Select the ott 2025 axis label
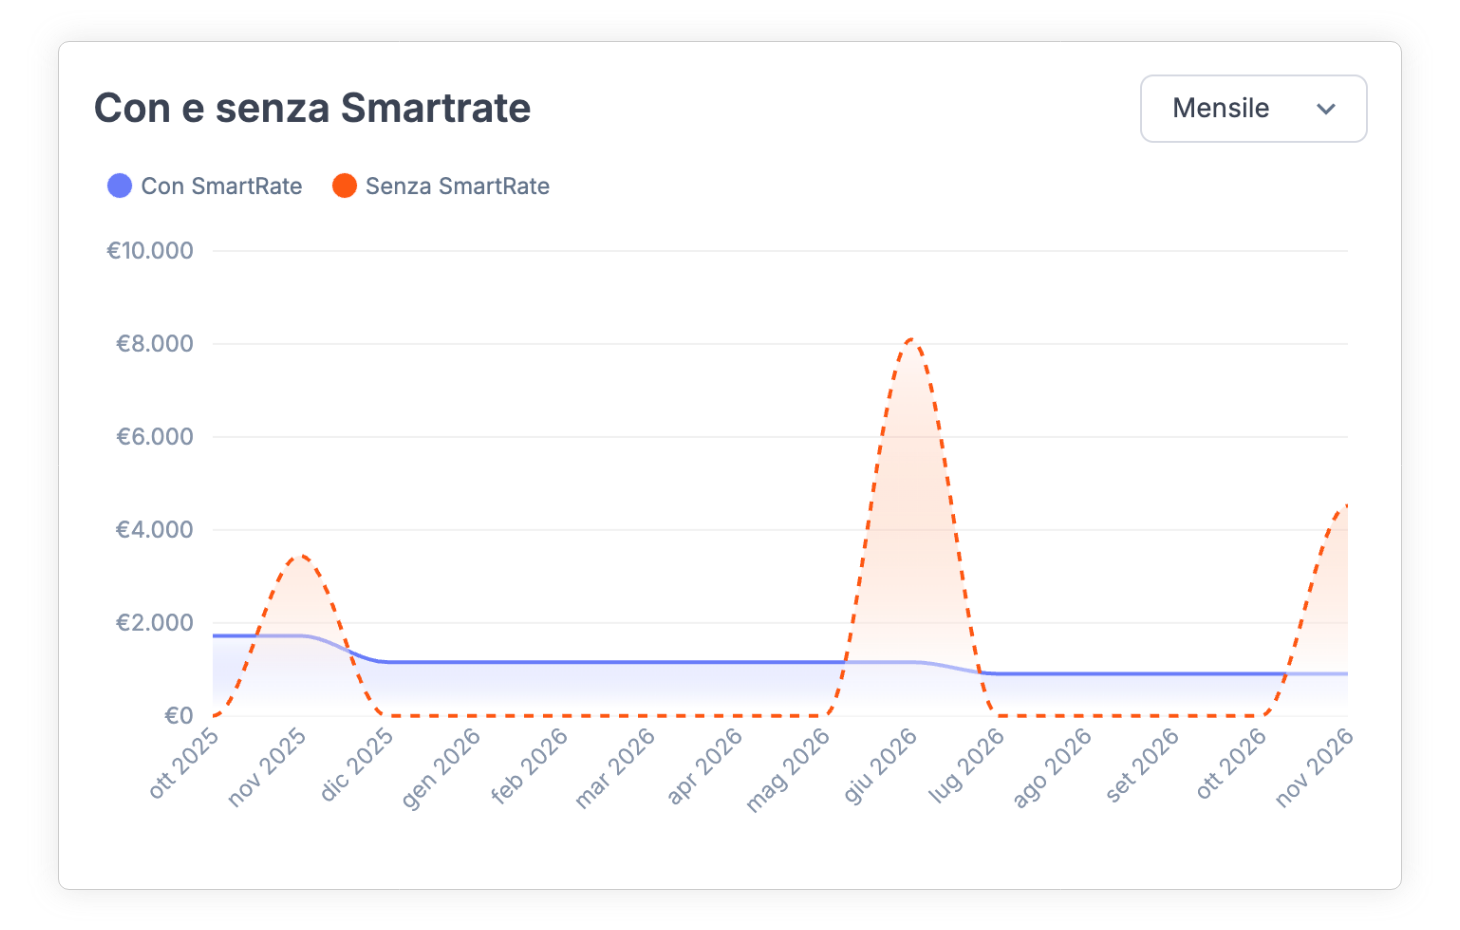Viewport: 1460px width, 930px height. [x=185, y=763]
